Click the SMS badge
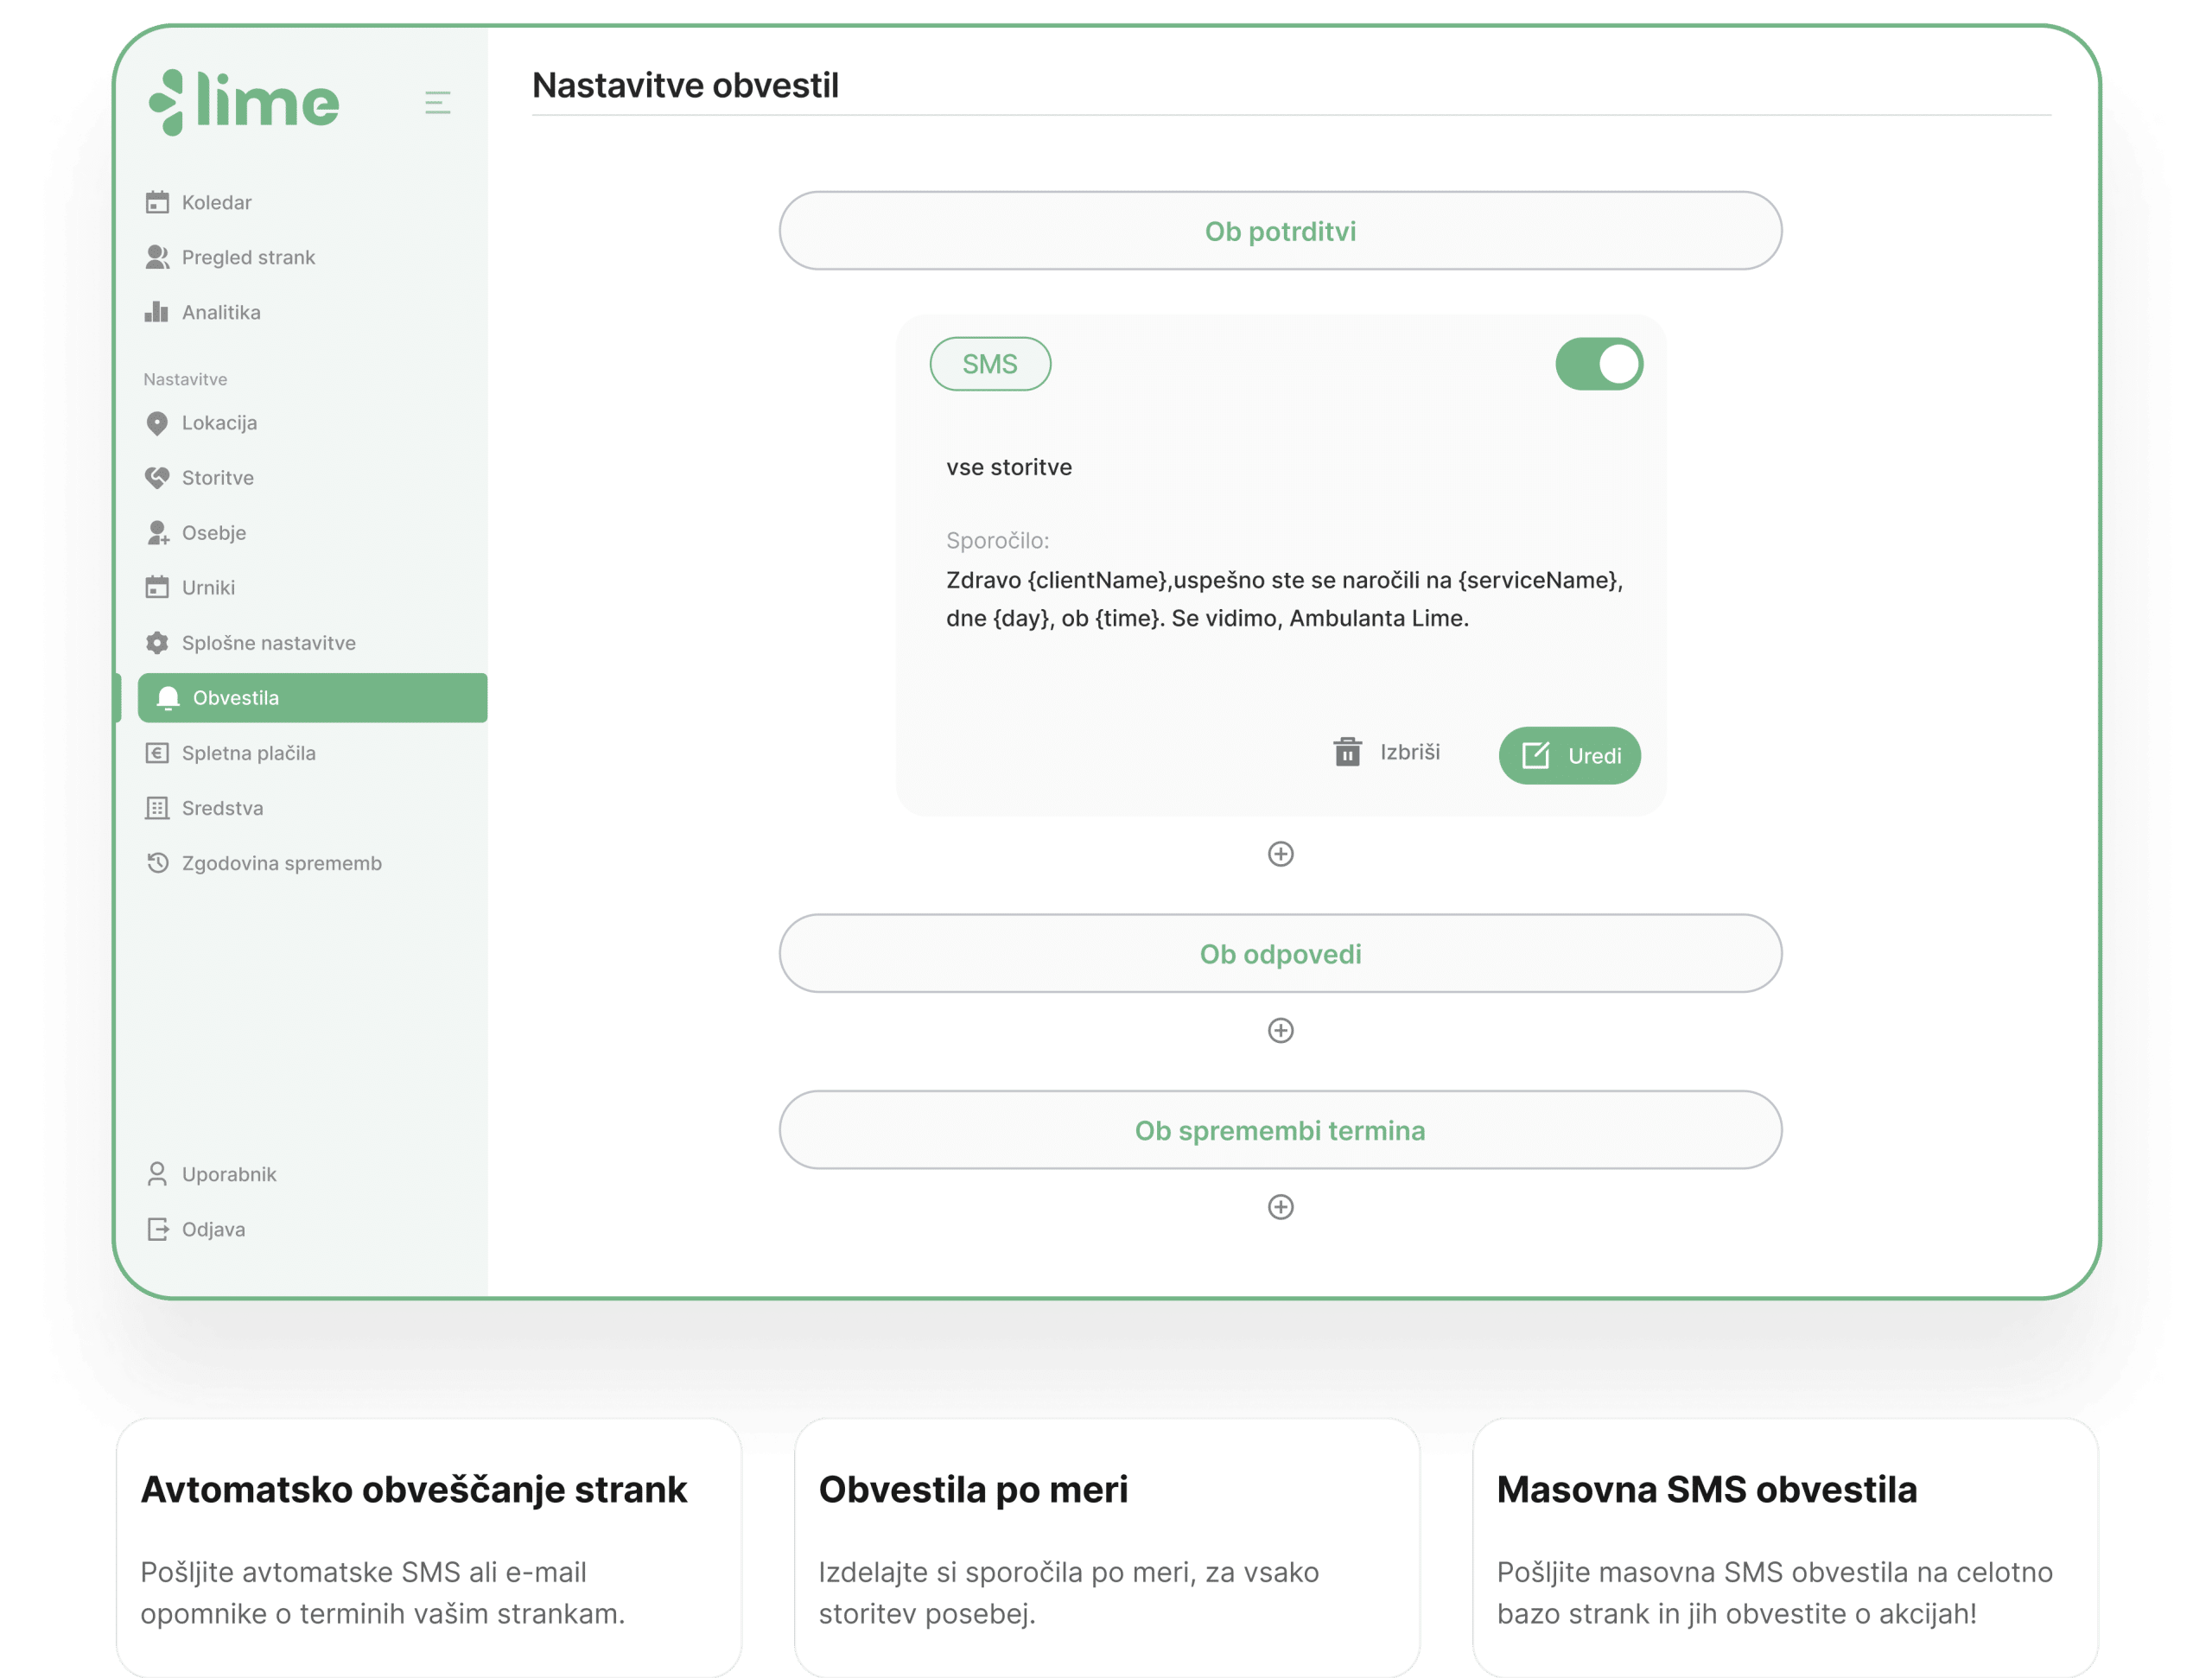2212x1678 pixels. [x=990, y=364]
